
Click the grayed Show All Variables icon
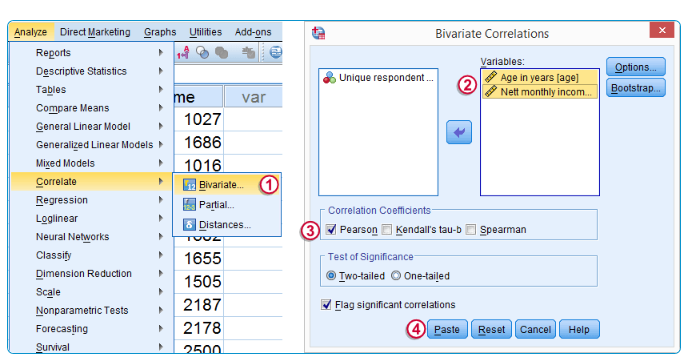(x=221, y=53)
